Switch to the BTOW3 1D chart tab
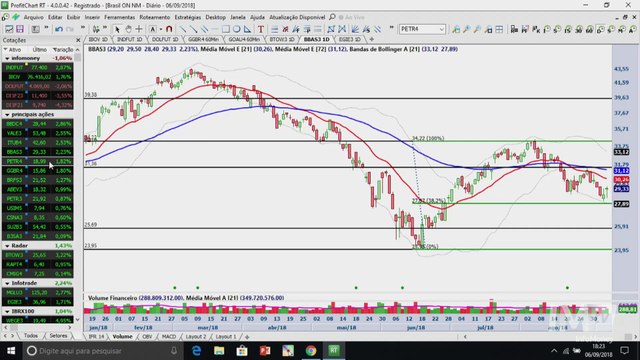Image resolution: width=640 pixels, height=360 pixels. (282, 40)
